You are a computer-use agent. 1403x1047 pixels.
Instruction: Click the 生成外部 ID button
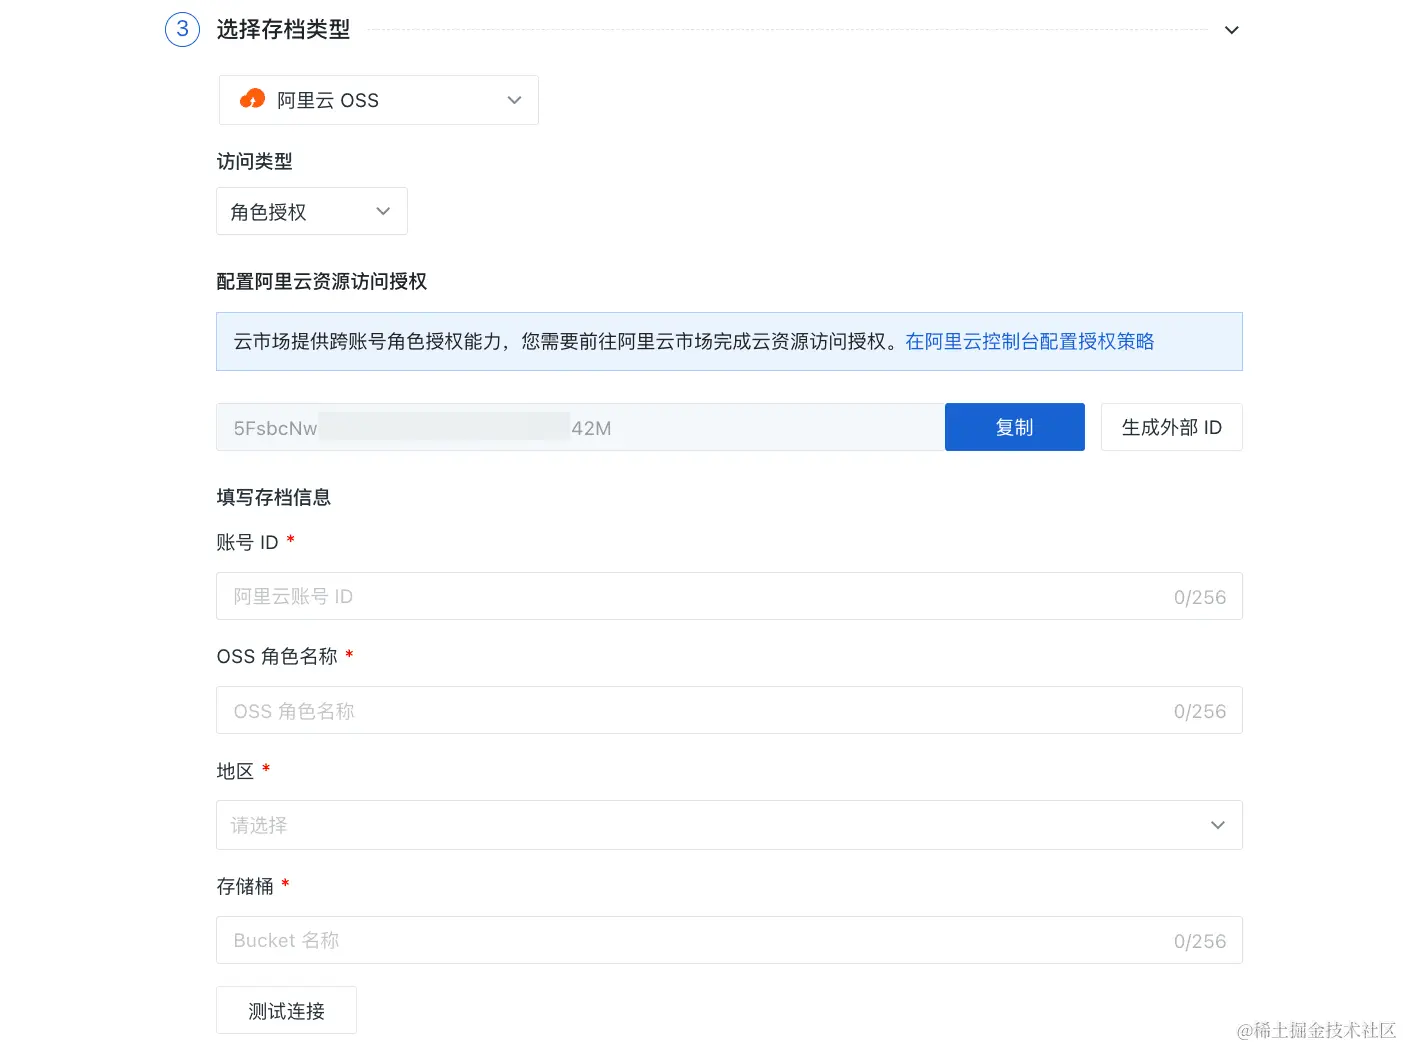(1171, 427)
